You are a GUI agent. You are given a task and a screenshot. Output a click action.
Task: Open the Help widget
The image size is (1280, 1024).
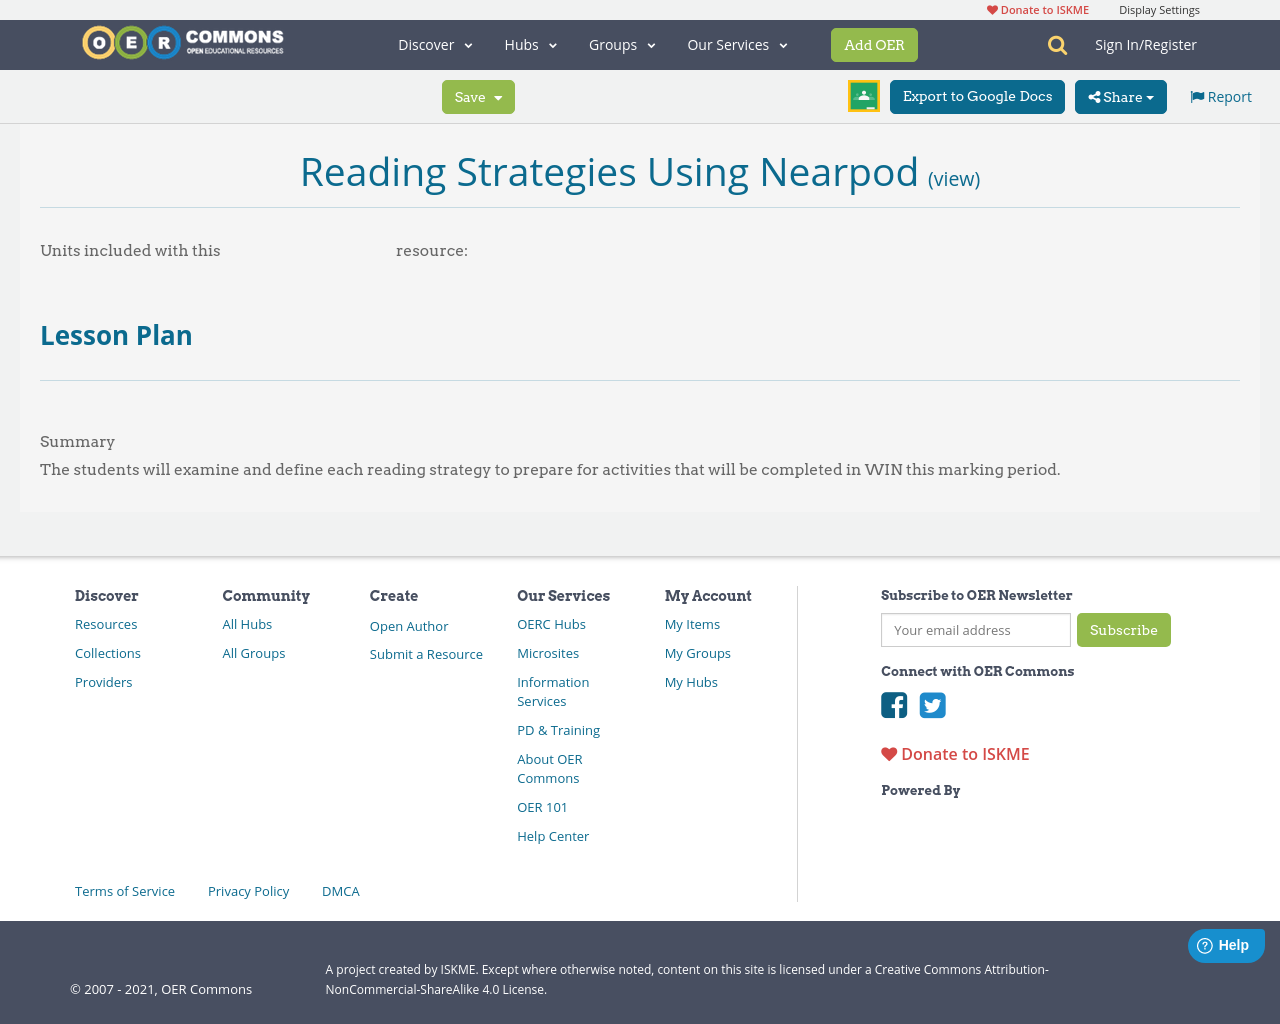[1225, 945]
